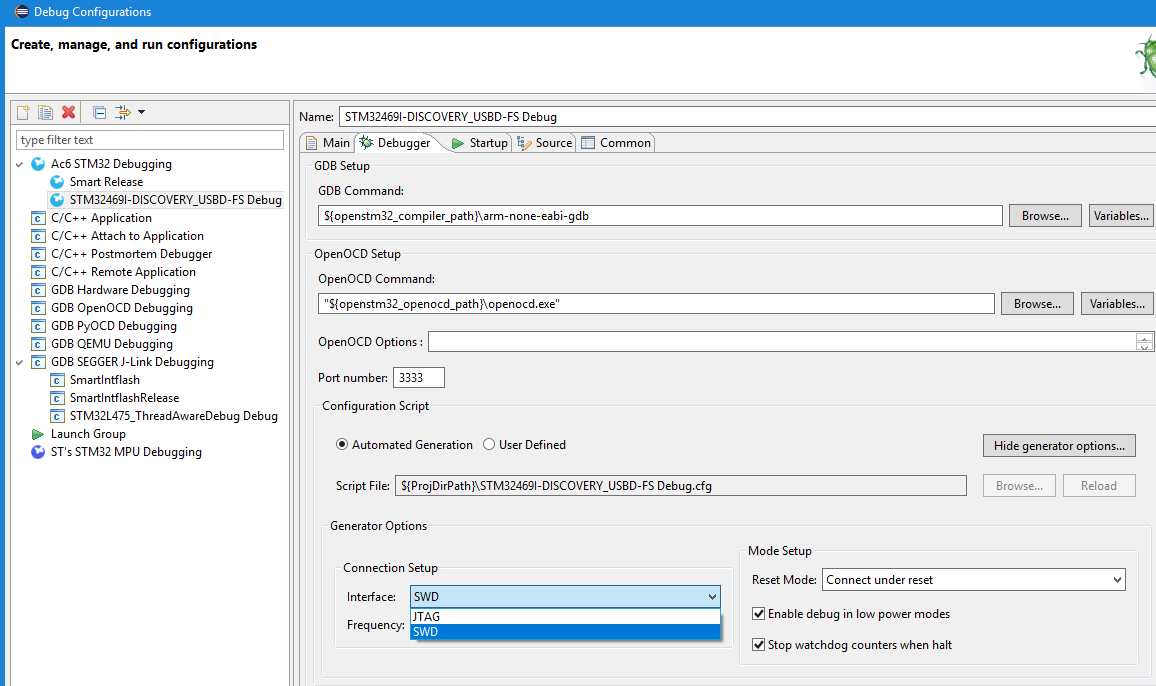1156x686 pixels.
Task: Switch to the Startup tab
Action: (x=480, y=143)
